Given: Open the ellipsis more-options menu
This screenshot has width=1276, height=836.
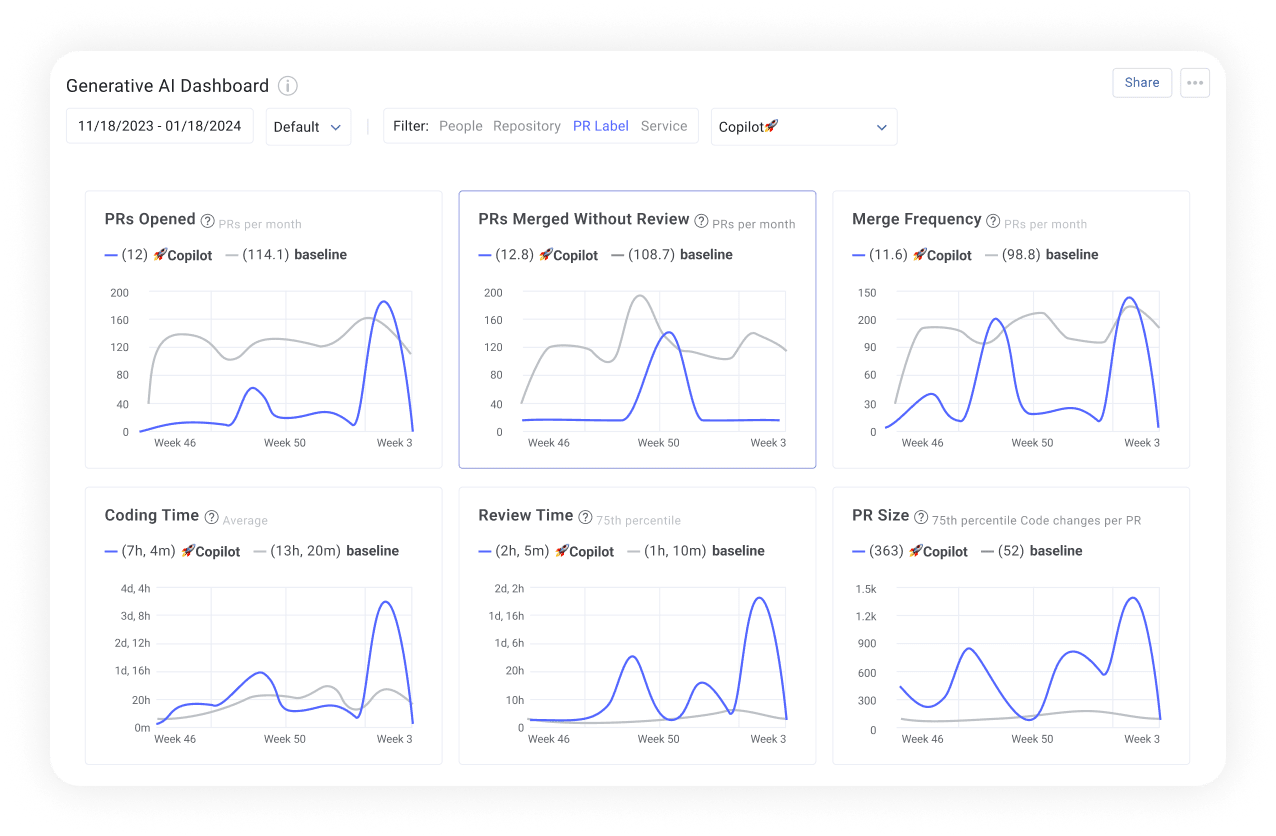Looking at the screenshot, I should tap(1195, 83).
